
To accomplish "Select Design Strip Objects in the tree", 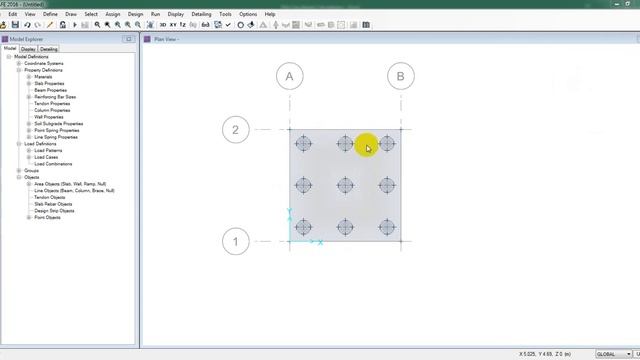I will (54, 211).
